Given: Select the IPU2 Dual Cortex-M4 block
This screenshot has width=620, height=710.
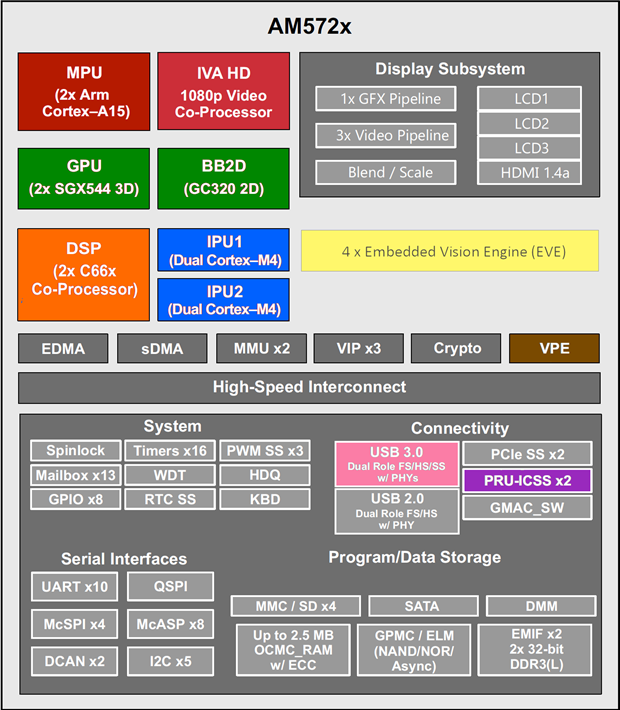Looking at the screenshot, I should (x=223, y=300).
